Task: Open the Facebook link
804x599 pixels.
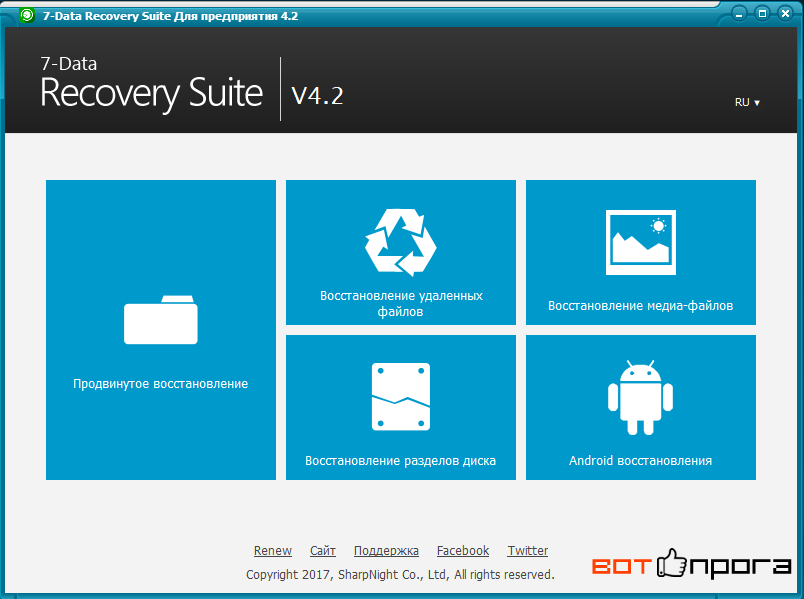Action: [463, 551]
